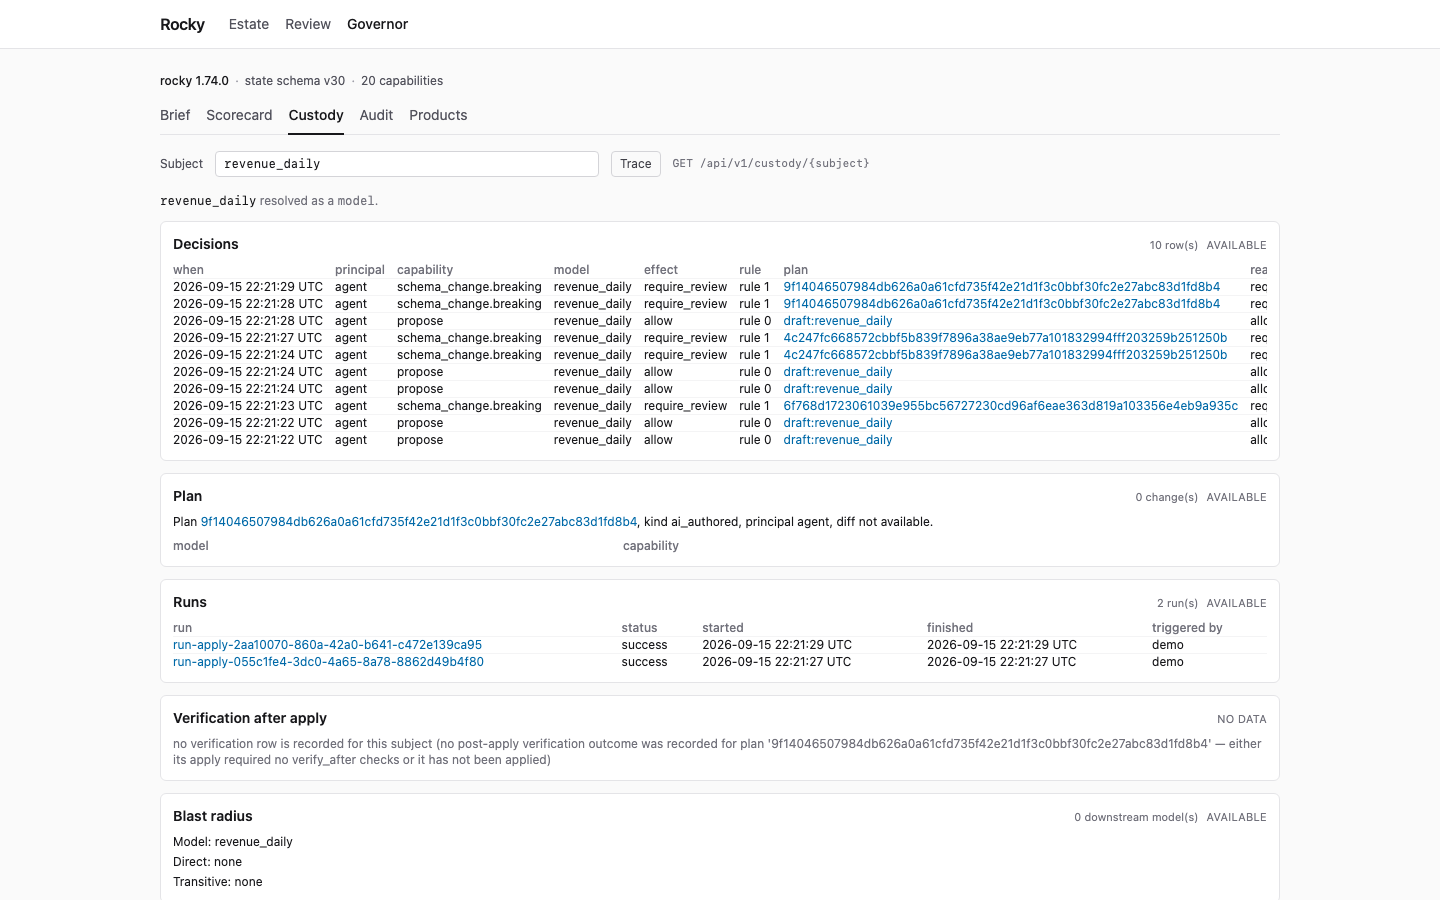The height and width of the screenshot is (900, 1440).
Task: Click the '2 run(s)' label
Action: coord(1178,603)
